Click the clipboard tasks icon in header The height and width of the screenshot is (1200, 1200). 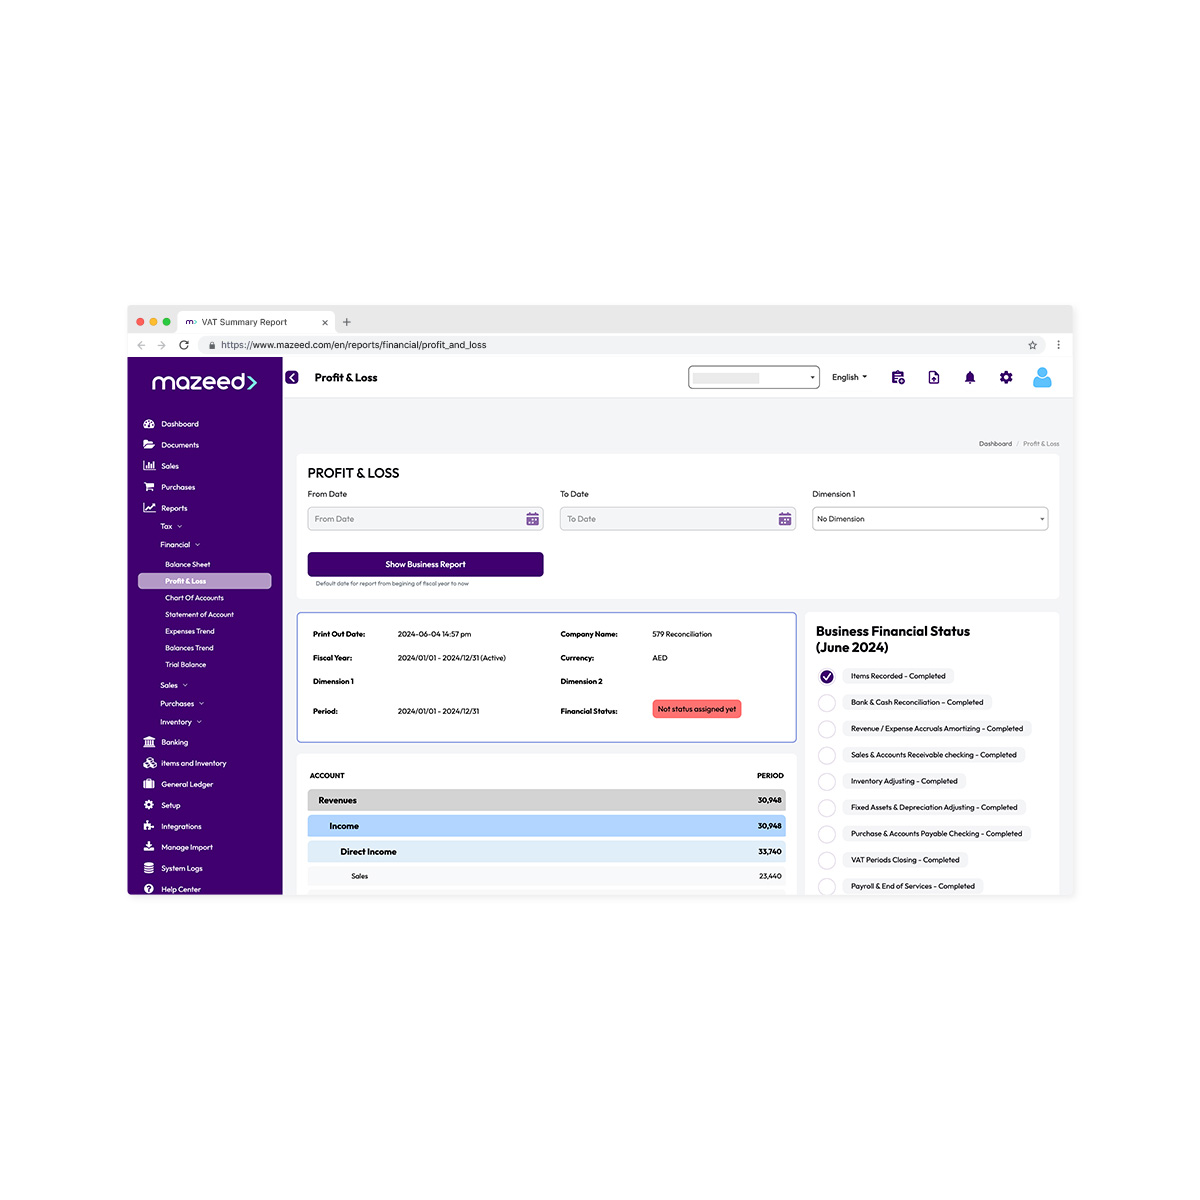898,378
